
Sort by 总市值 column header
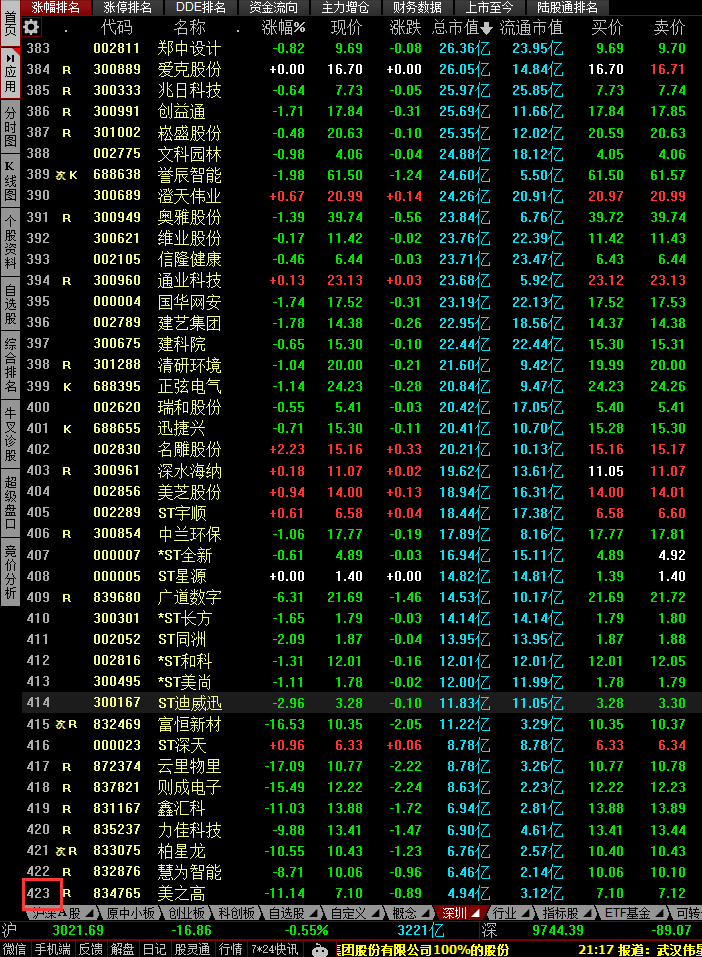[x=462, y=27]
